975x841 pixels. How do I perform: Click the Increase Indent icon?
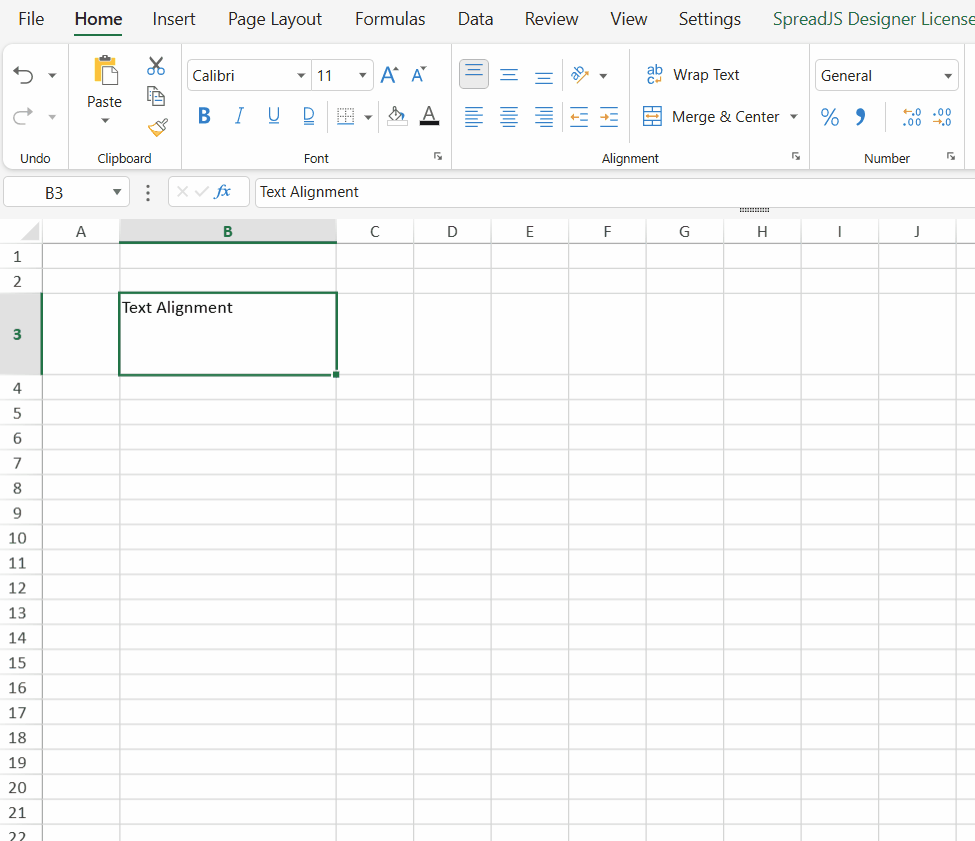pos(608,117)
